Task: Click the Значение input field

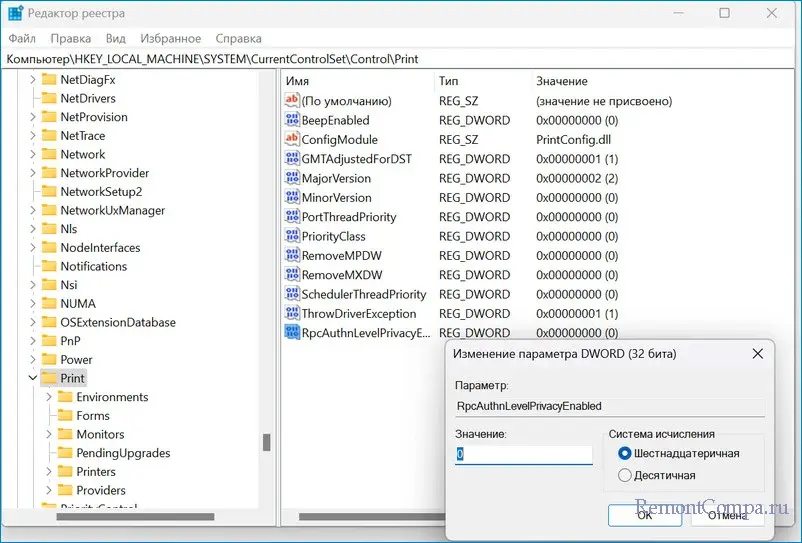Action: coord(523,454)
